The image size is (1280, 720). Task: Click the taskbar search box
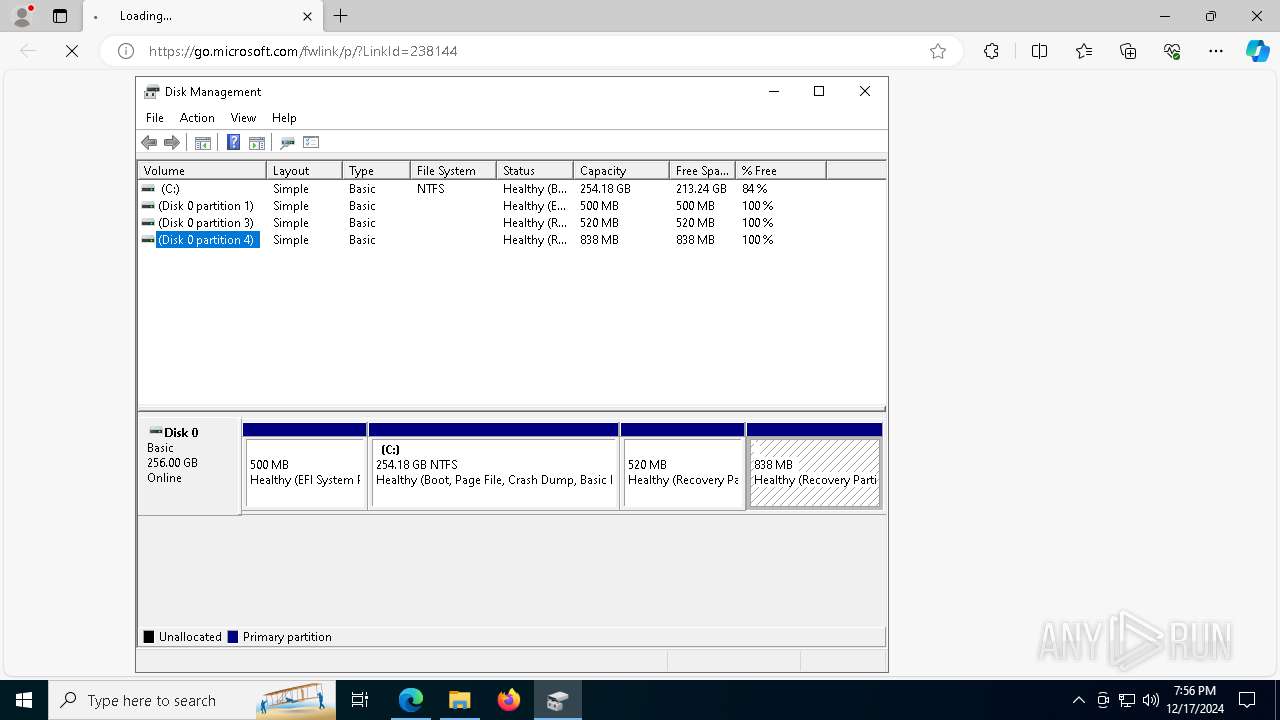[192, 700]
